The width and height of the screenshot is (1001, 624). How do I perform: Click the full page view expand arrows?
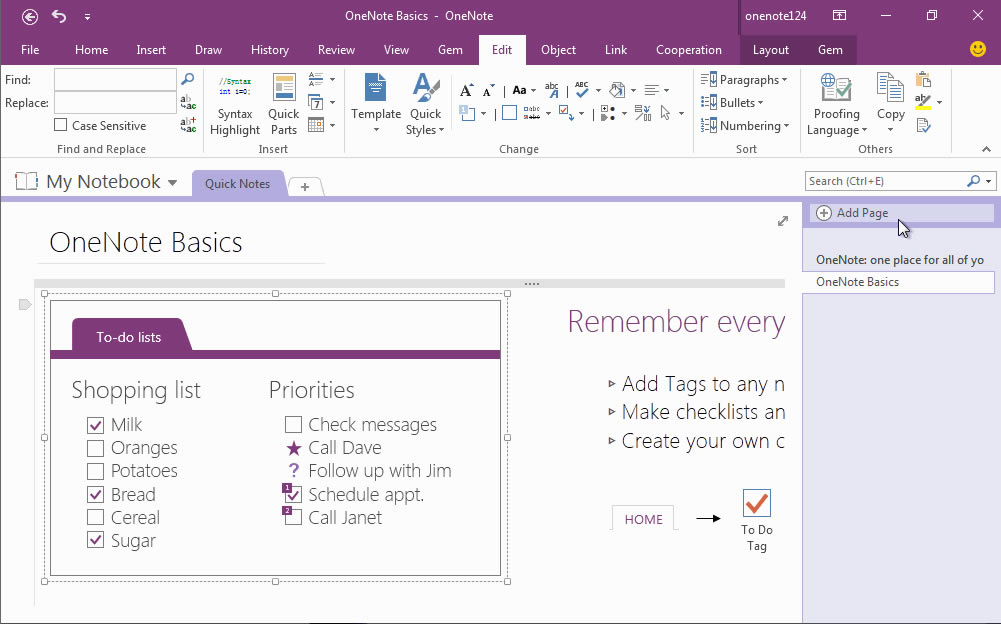coord(783,221)
